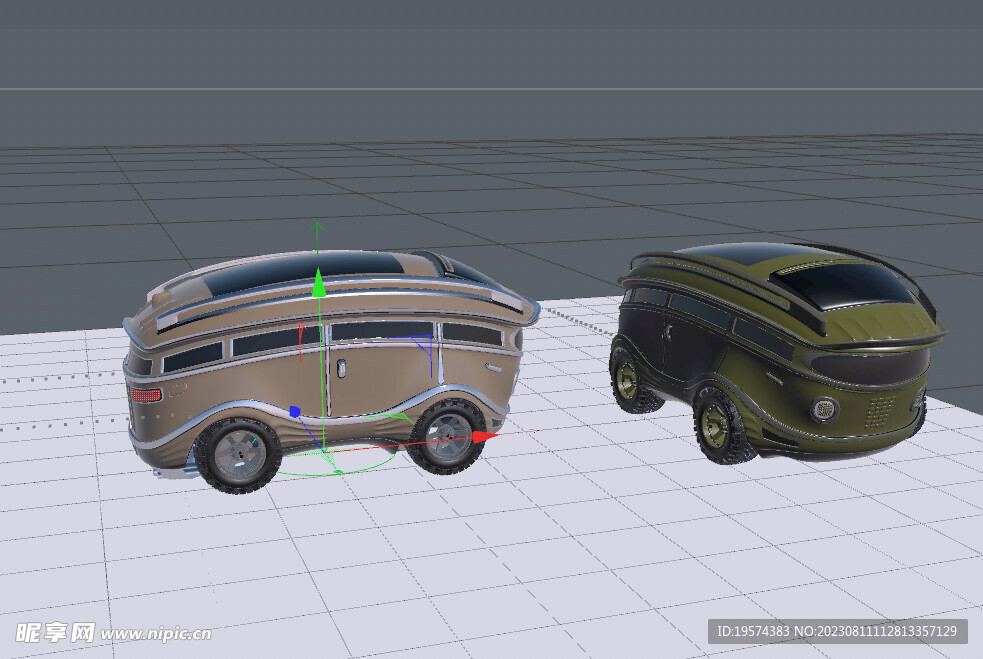Select the green car model

point(780,350)
